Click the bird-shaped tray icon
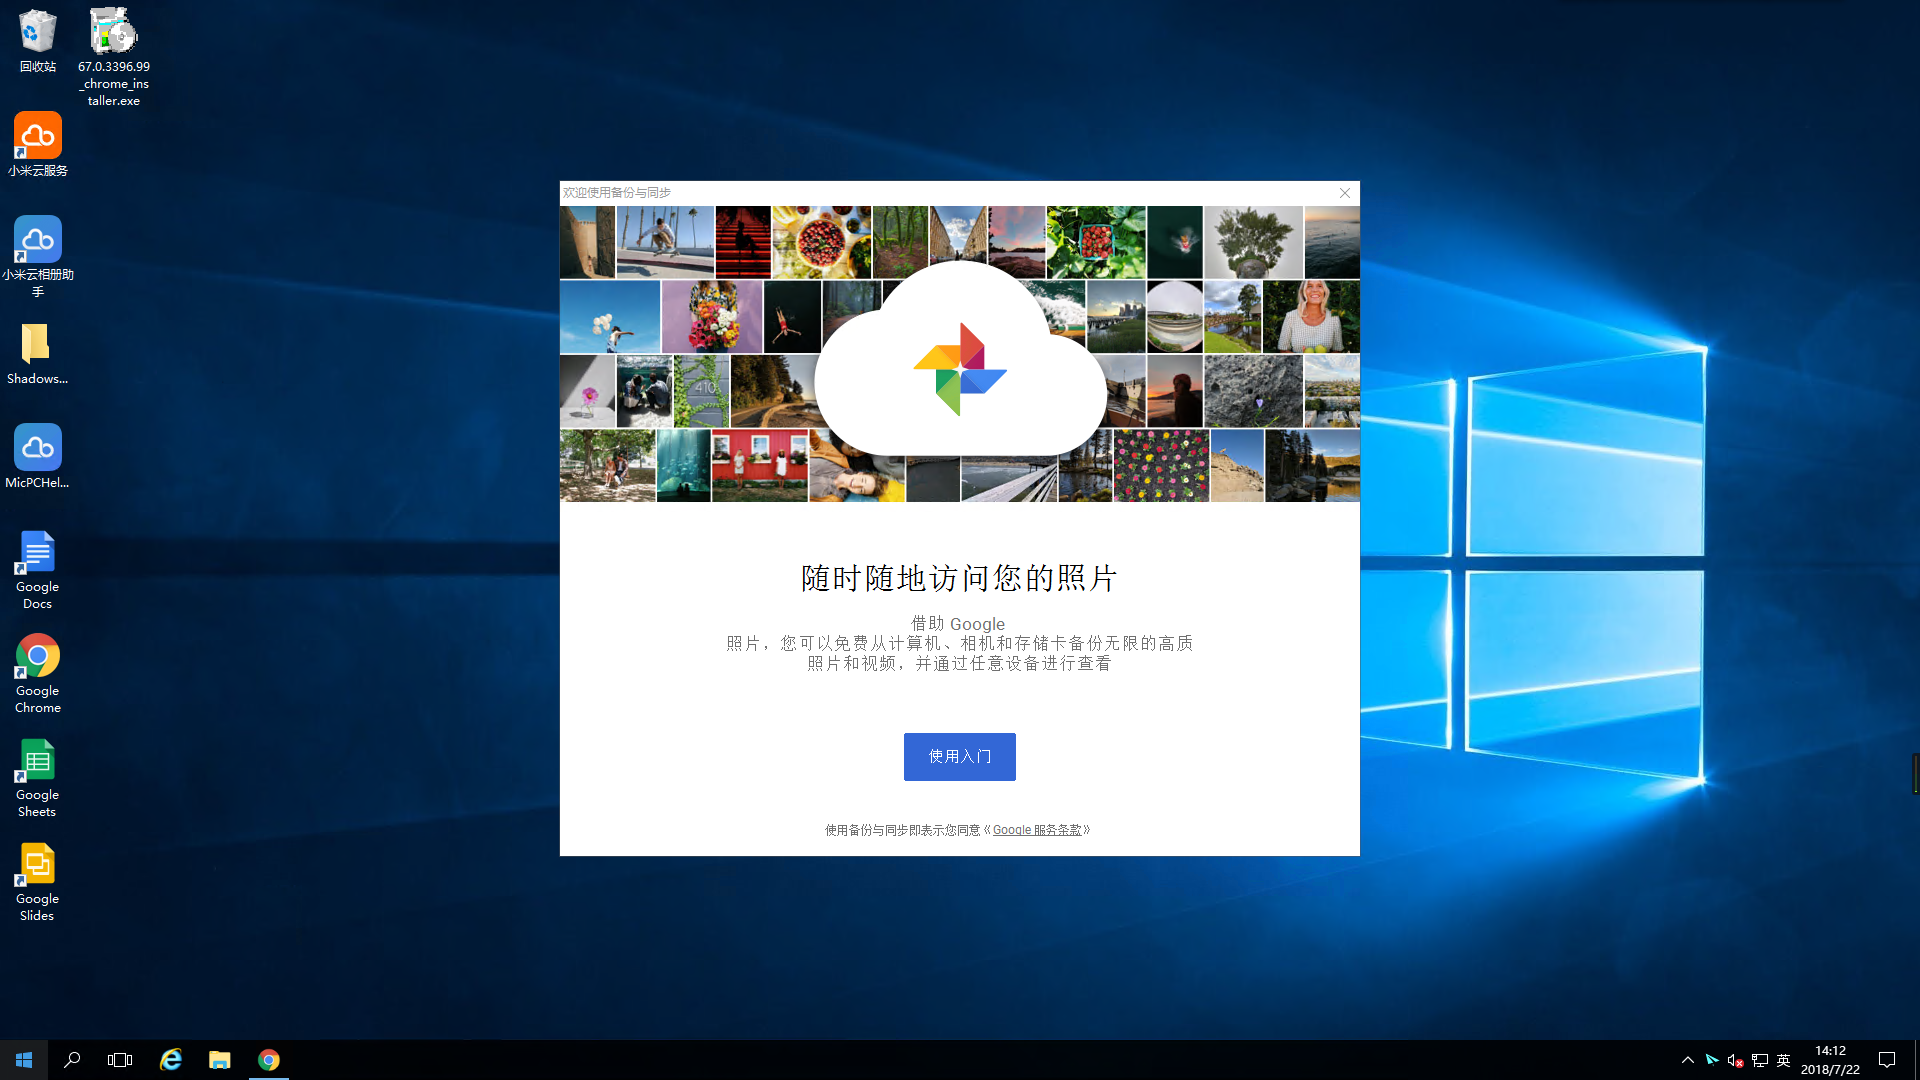 click(1711, 1060)
